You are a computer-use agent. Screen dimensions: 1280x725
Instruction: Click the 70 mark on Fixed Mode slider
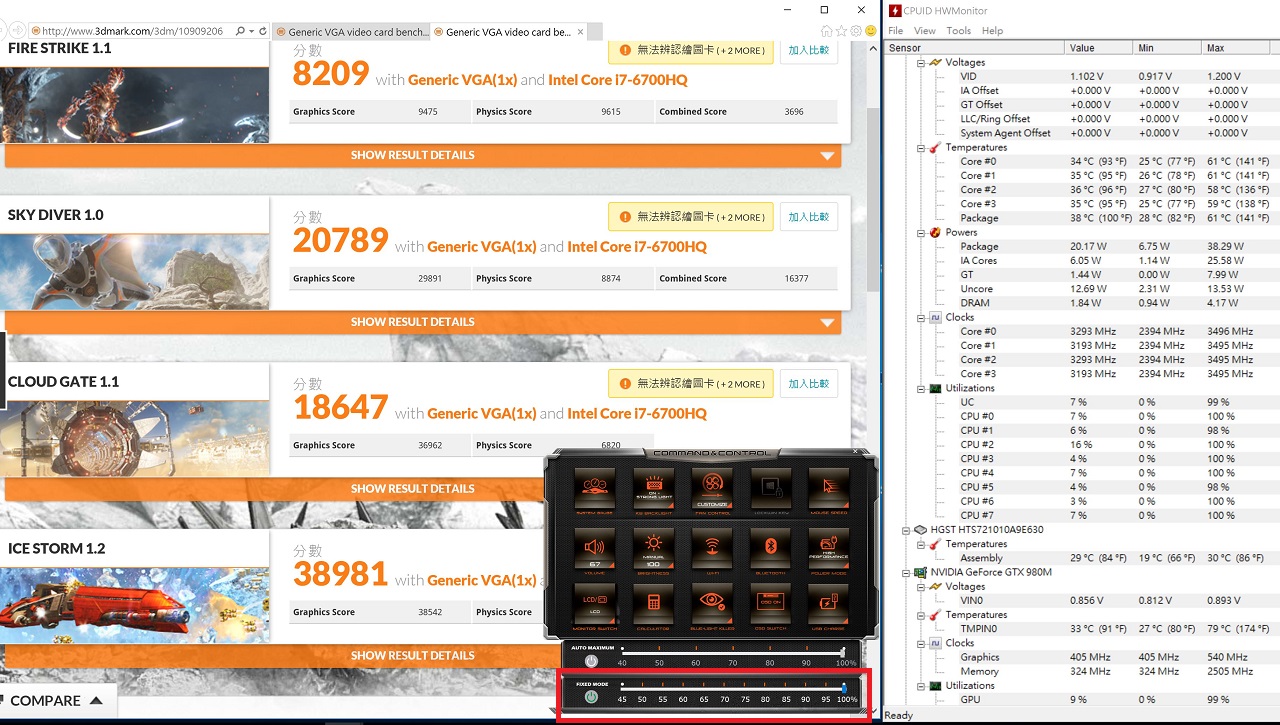coord(725,699)
